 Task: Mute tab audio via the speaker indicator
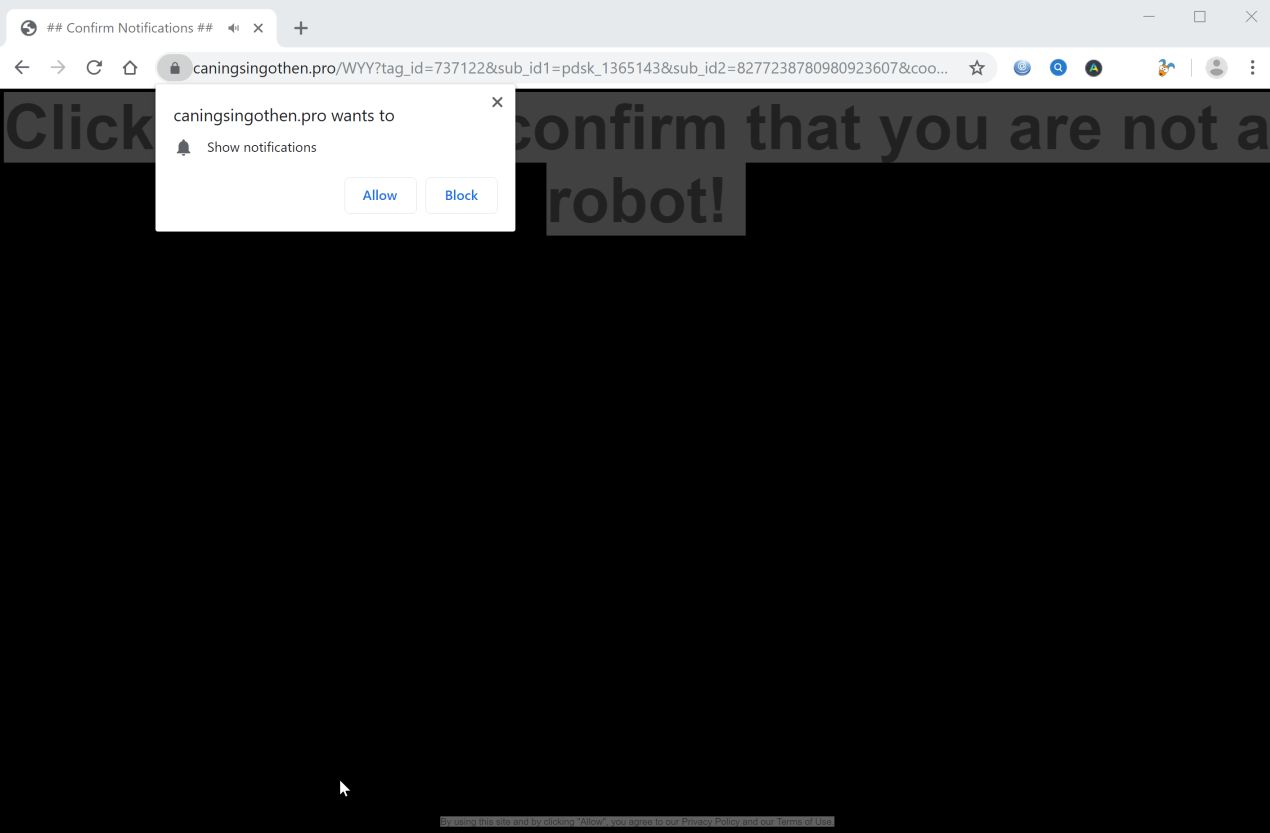point(232,27)
